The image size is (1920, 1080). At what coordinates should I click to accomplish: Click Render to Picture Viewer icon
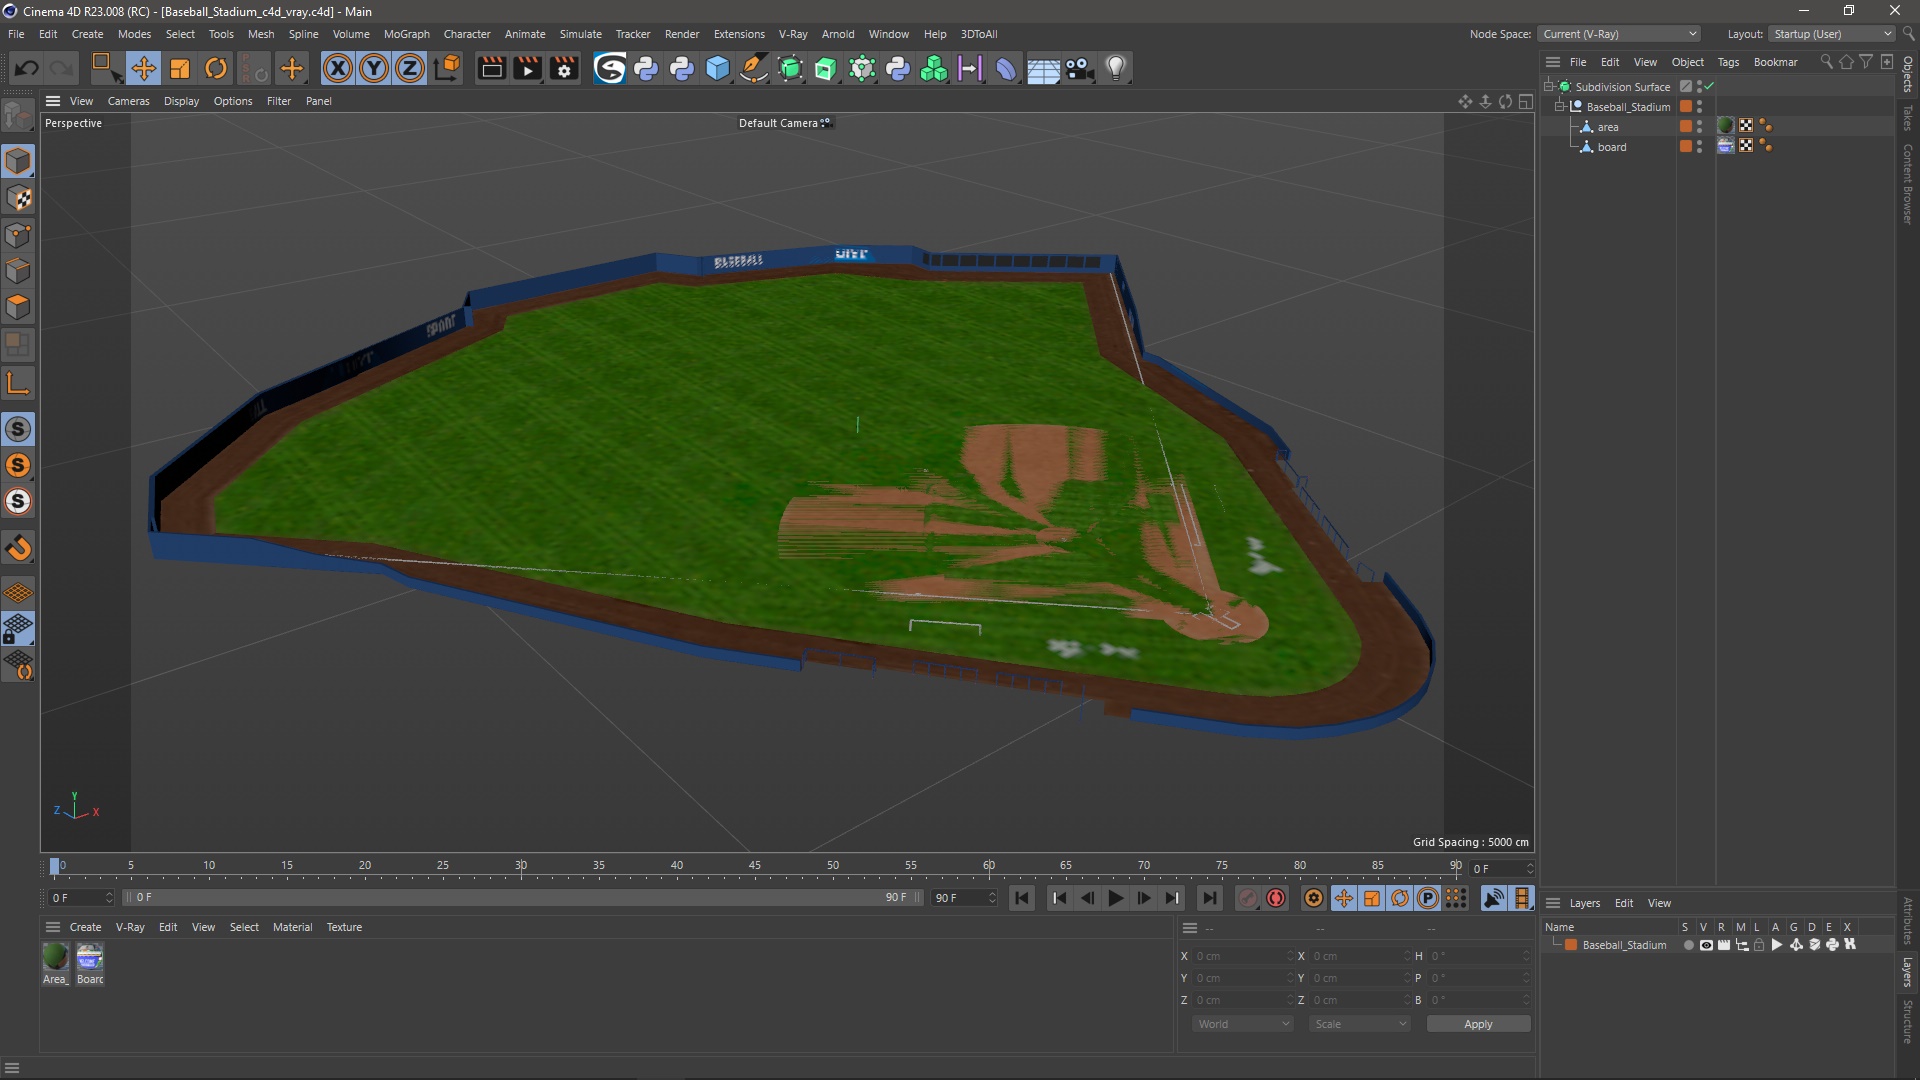(x=527, y=68)
